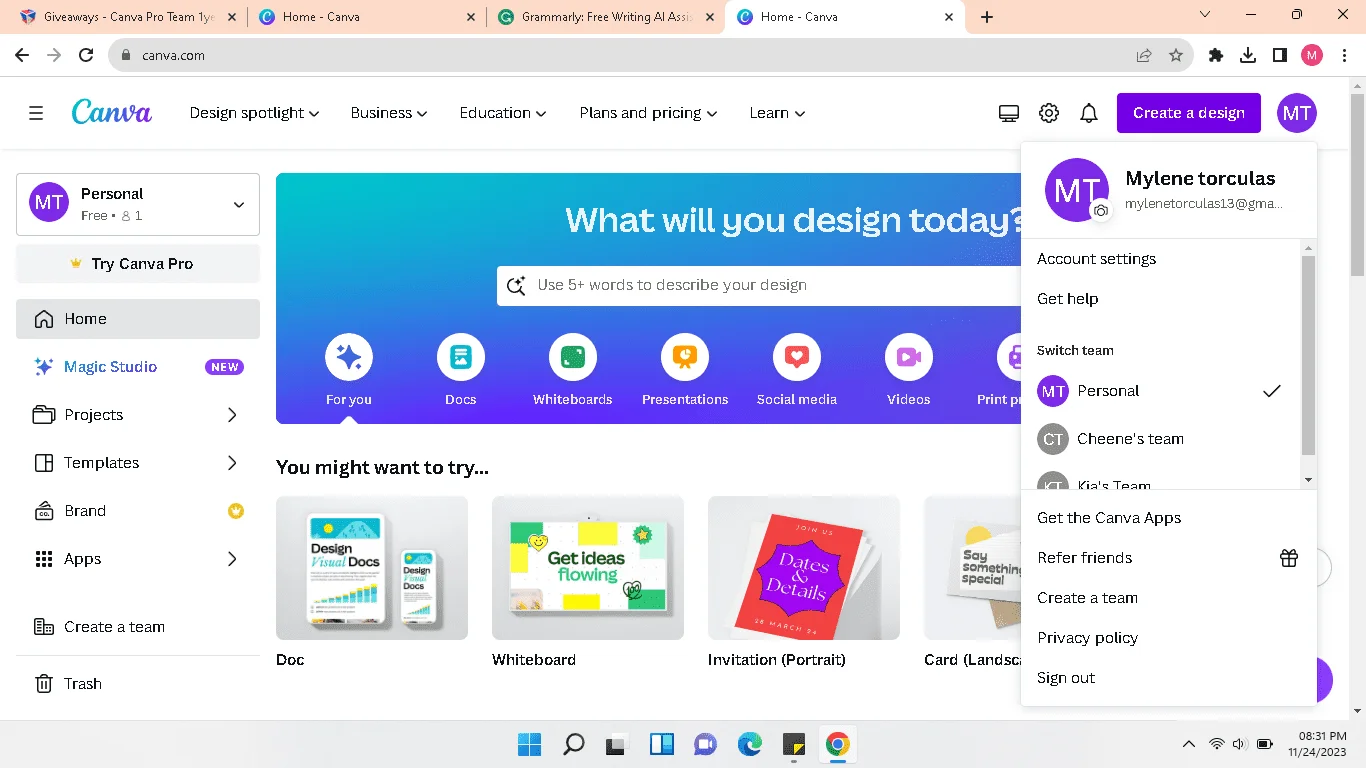Image resolution: width=1366 pixels, height=768 pixels.
Task: Expand the Plans and pricing menu
Action: tap(648, 113)
